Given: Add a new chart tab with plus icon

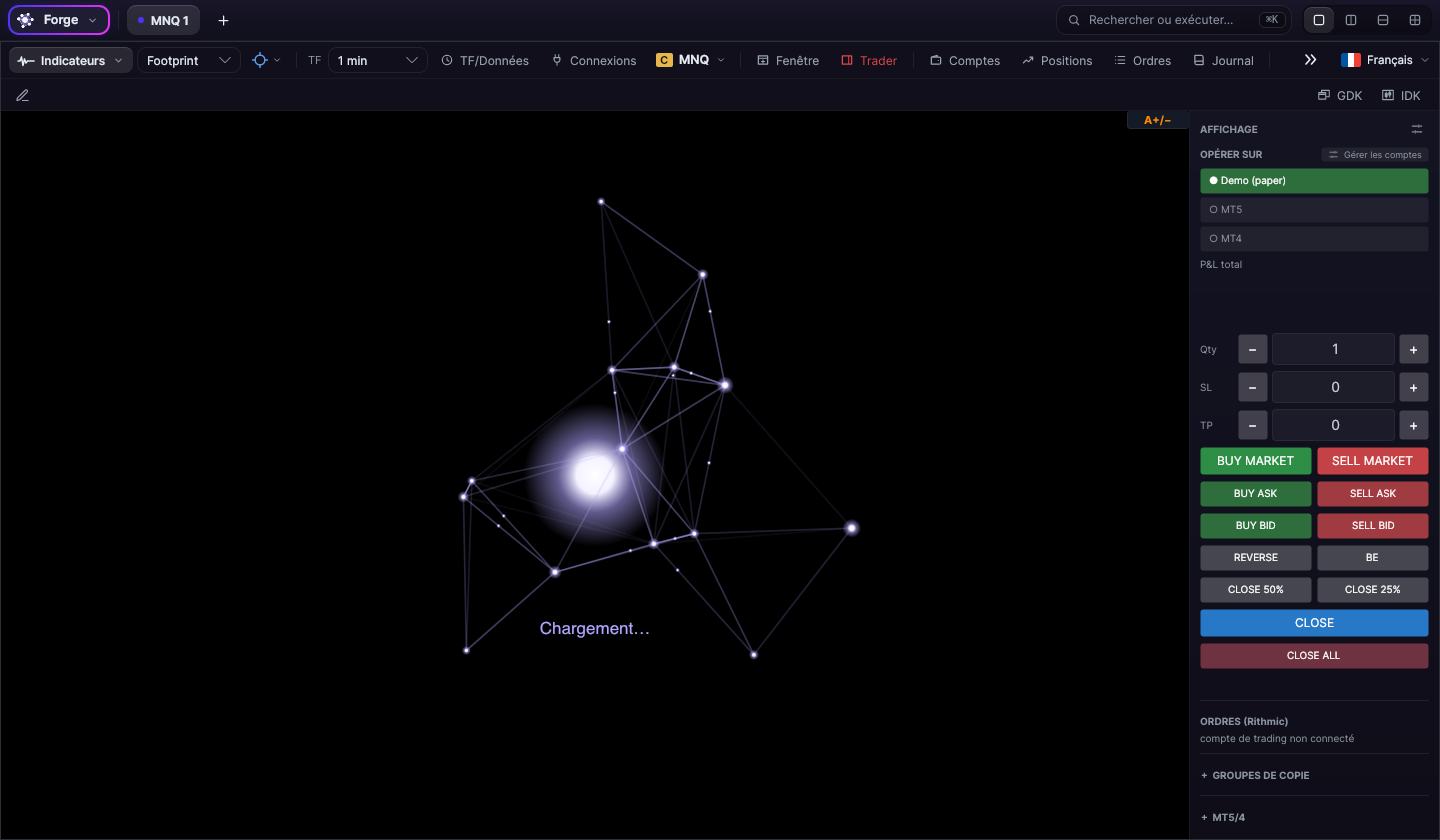Looking at the screenshot, I should (x=223, y=20).
